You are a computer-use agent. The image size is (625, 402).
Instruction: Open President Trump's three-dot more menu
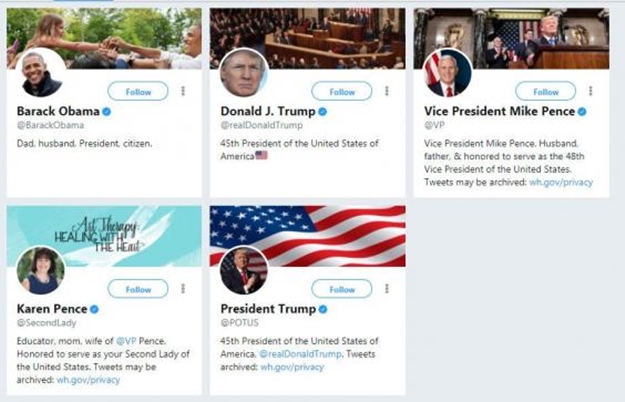(388, 288)
